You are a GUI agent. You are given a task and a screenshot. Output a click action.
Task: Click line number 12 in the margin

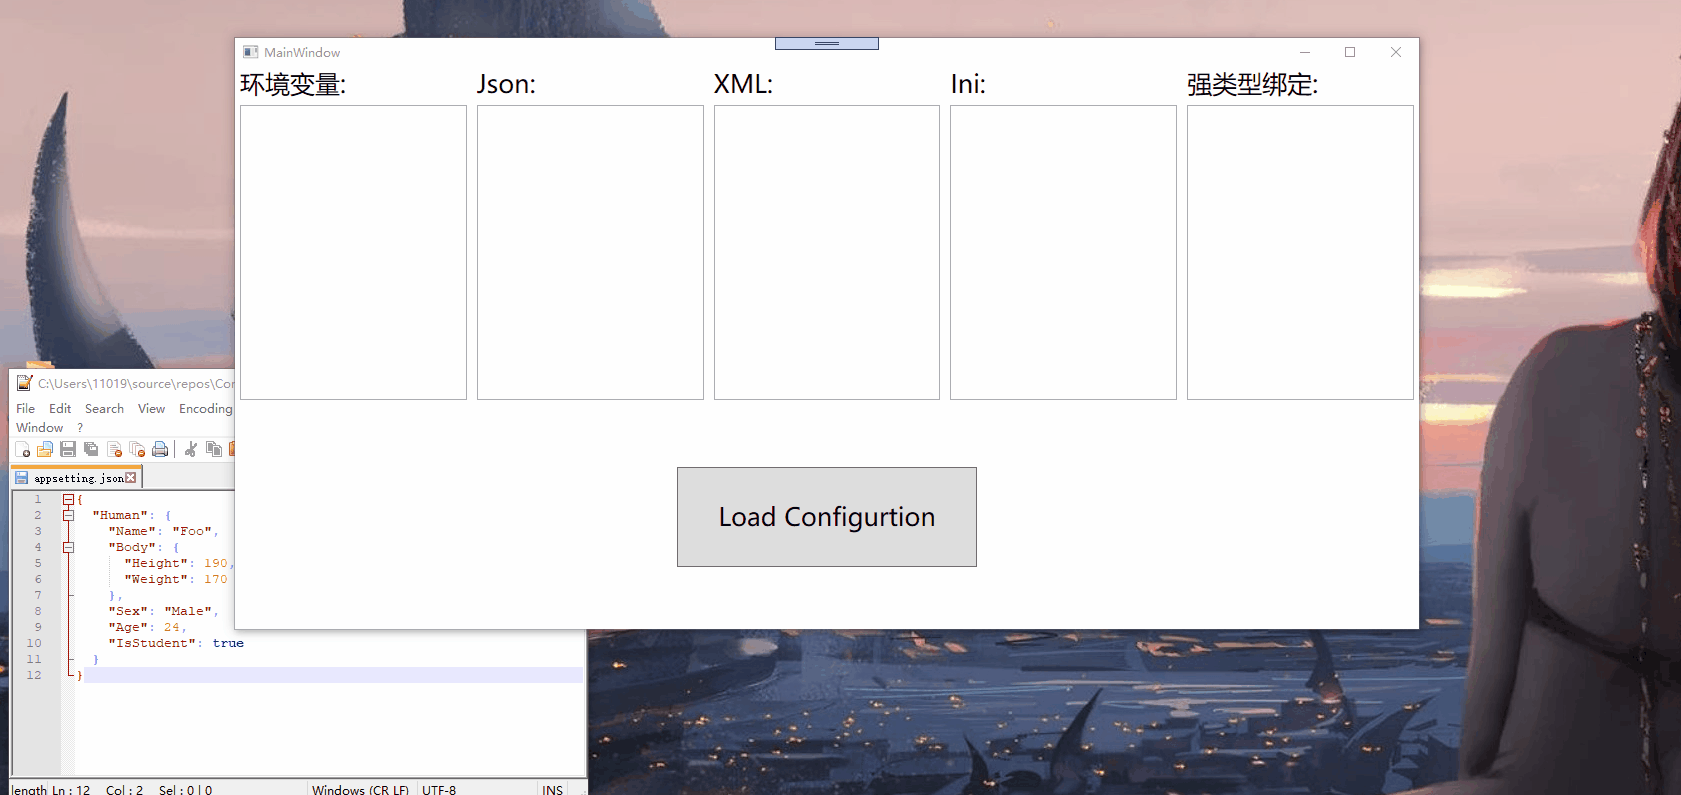pyautogui.click(x=34, y=675)
